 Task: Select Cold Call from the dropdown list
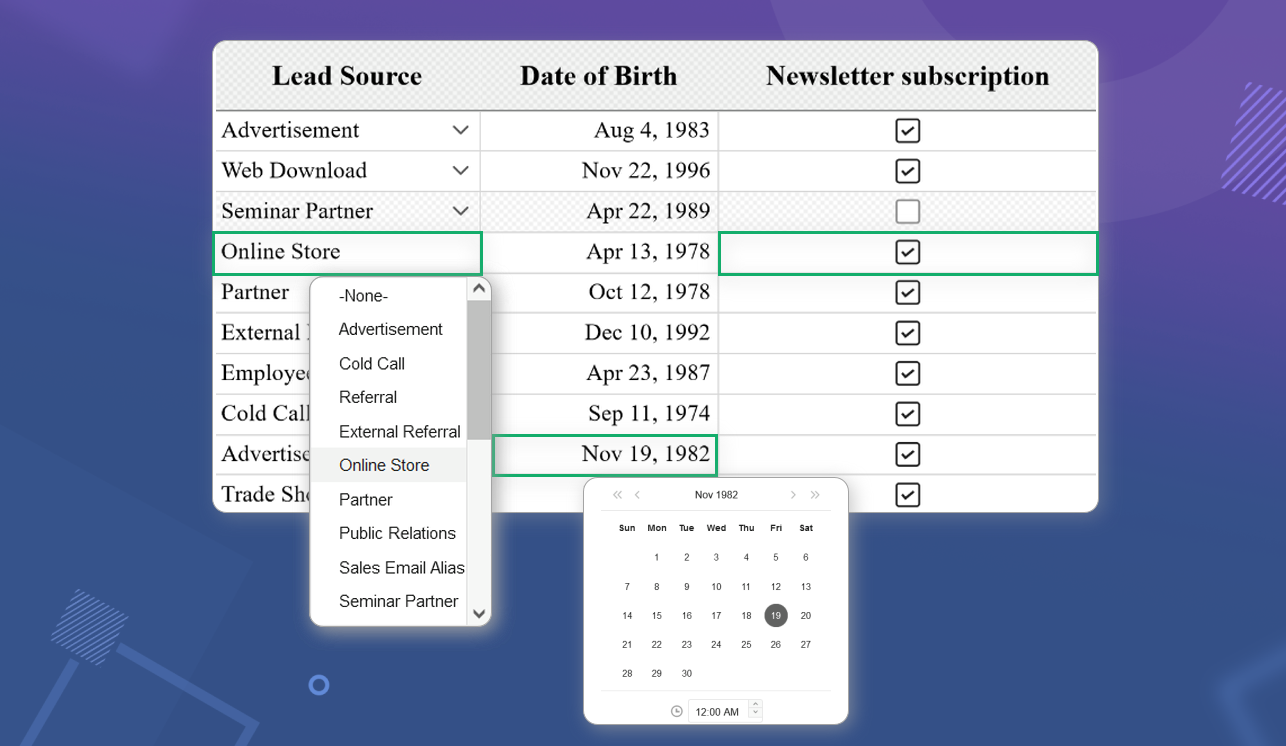coord(388,364)
